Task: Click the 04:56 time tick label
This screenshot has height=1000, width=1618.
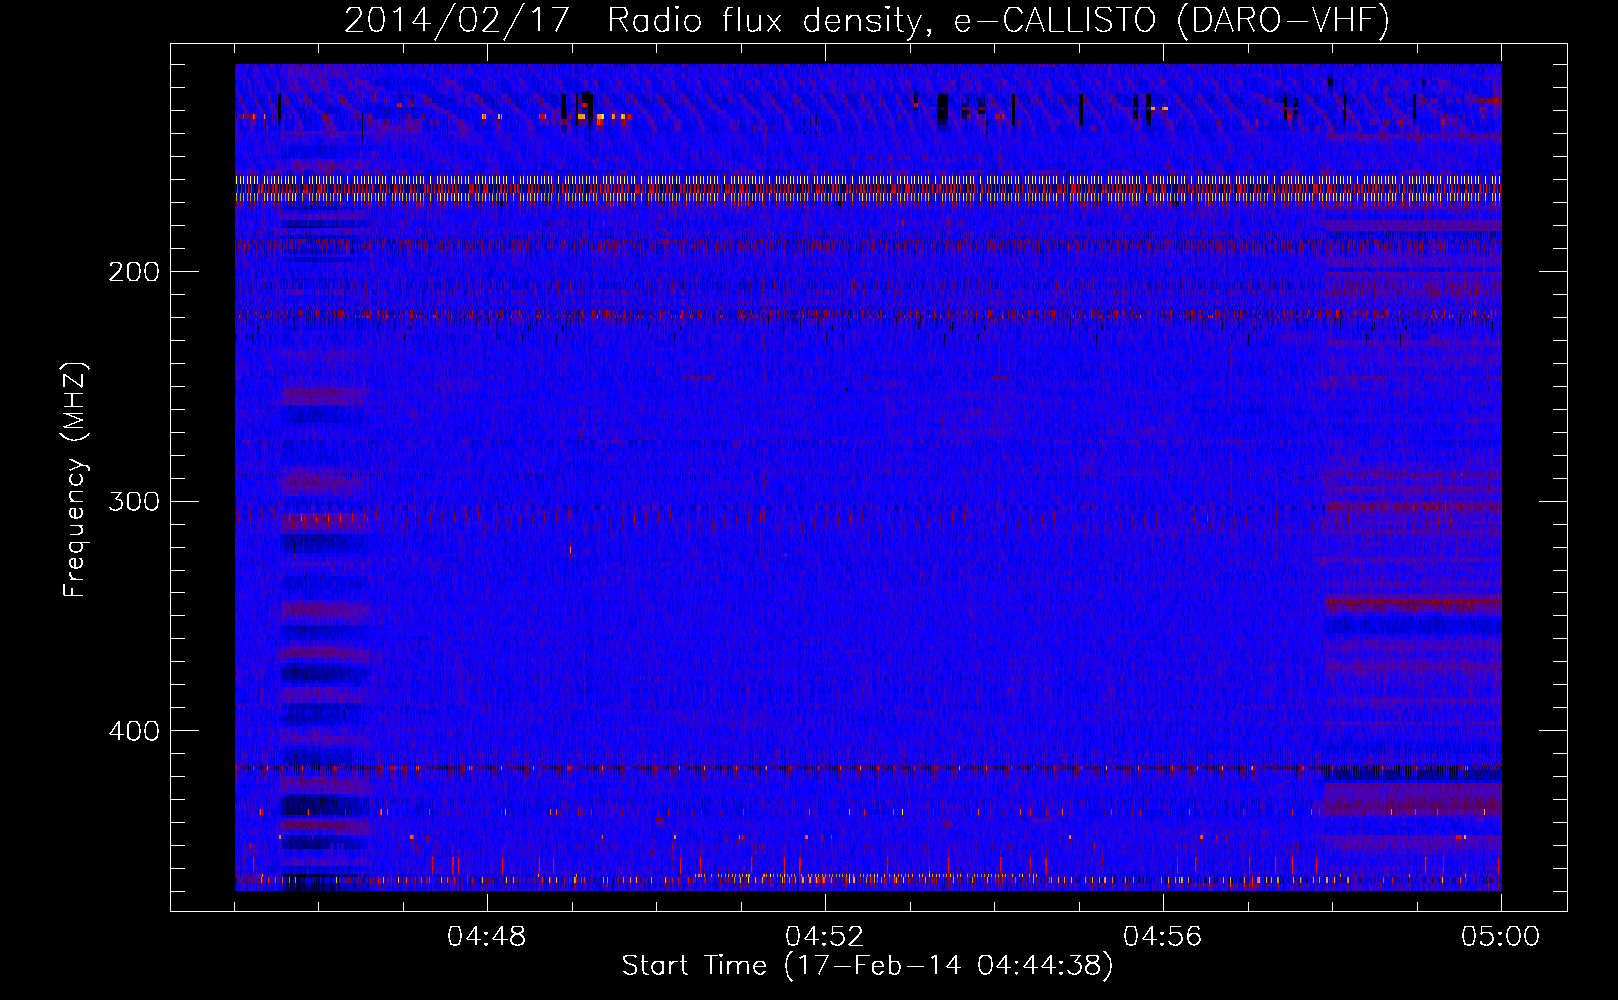Action: 1162,937
